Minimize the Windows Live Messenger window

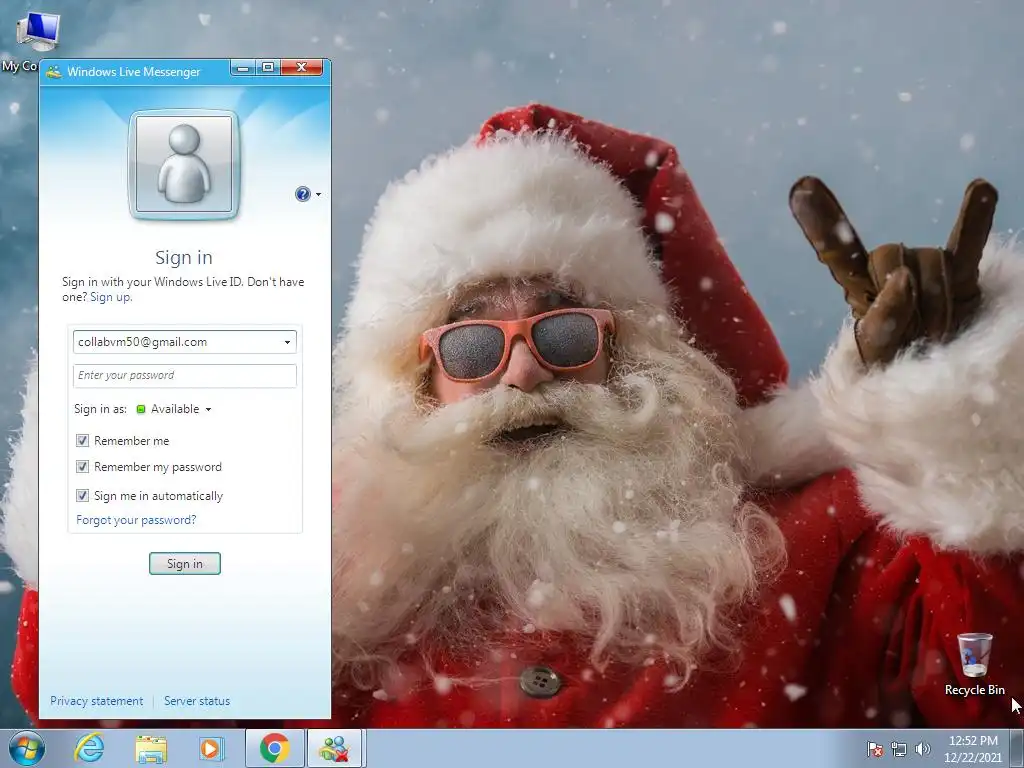pyautogui.click(x=242, y=67)
